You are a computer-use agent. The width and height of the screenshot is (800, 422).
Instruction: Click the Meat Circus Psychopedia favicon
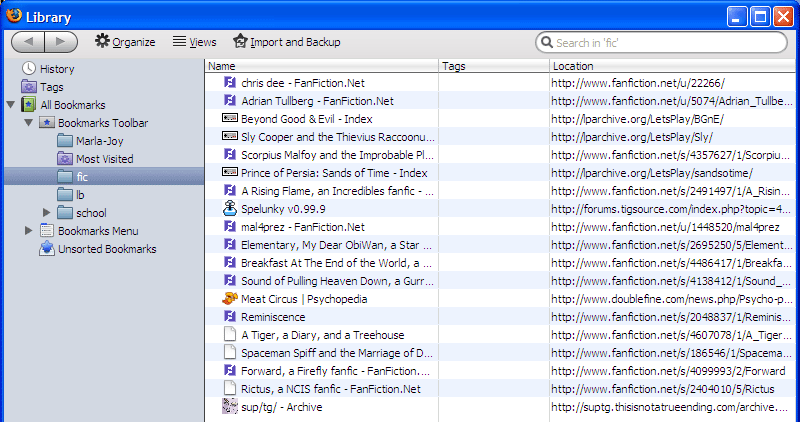[229, 299]
